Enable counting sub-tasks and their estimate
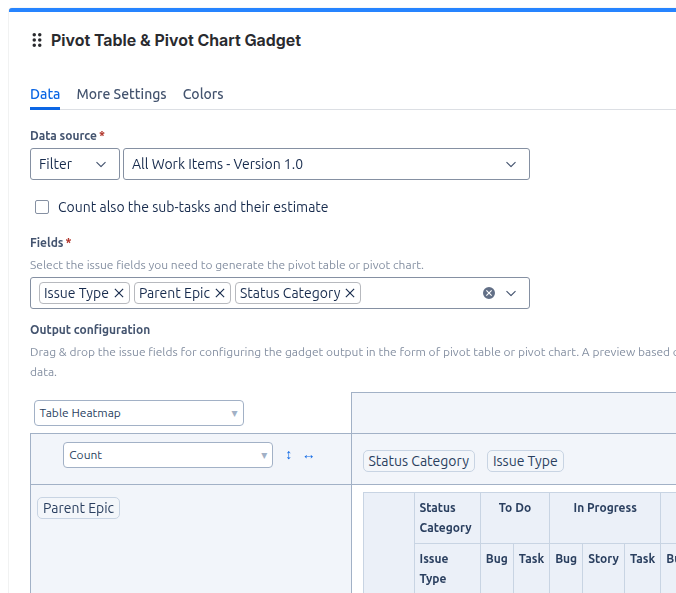This screenshot has width=676, height=593. (42, 207)
